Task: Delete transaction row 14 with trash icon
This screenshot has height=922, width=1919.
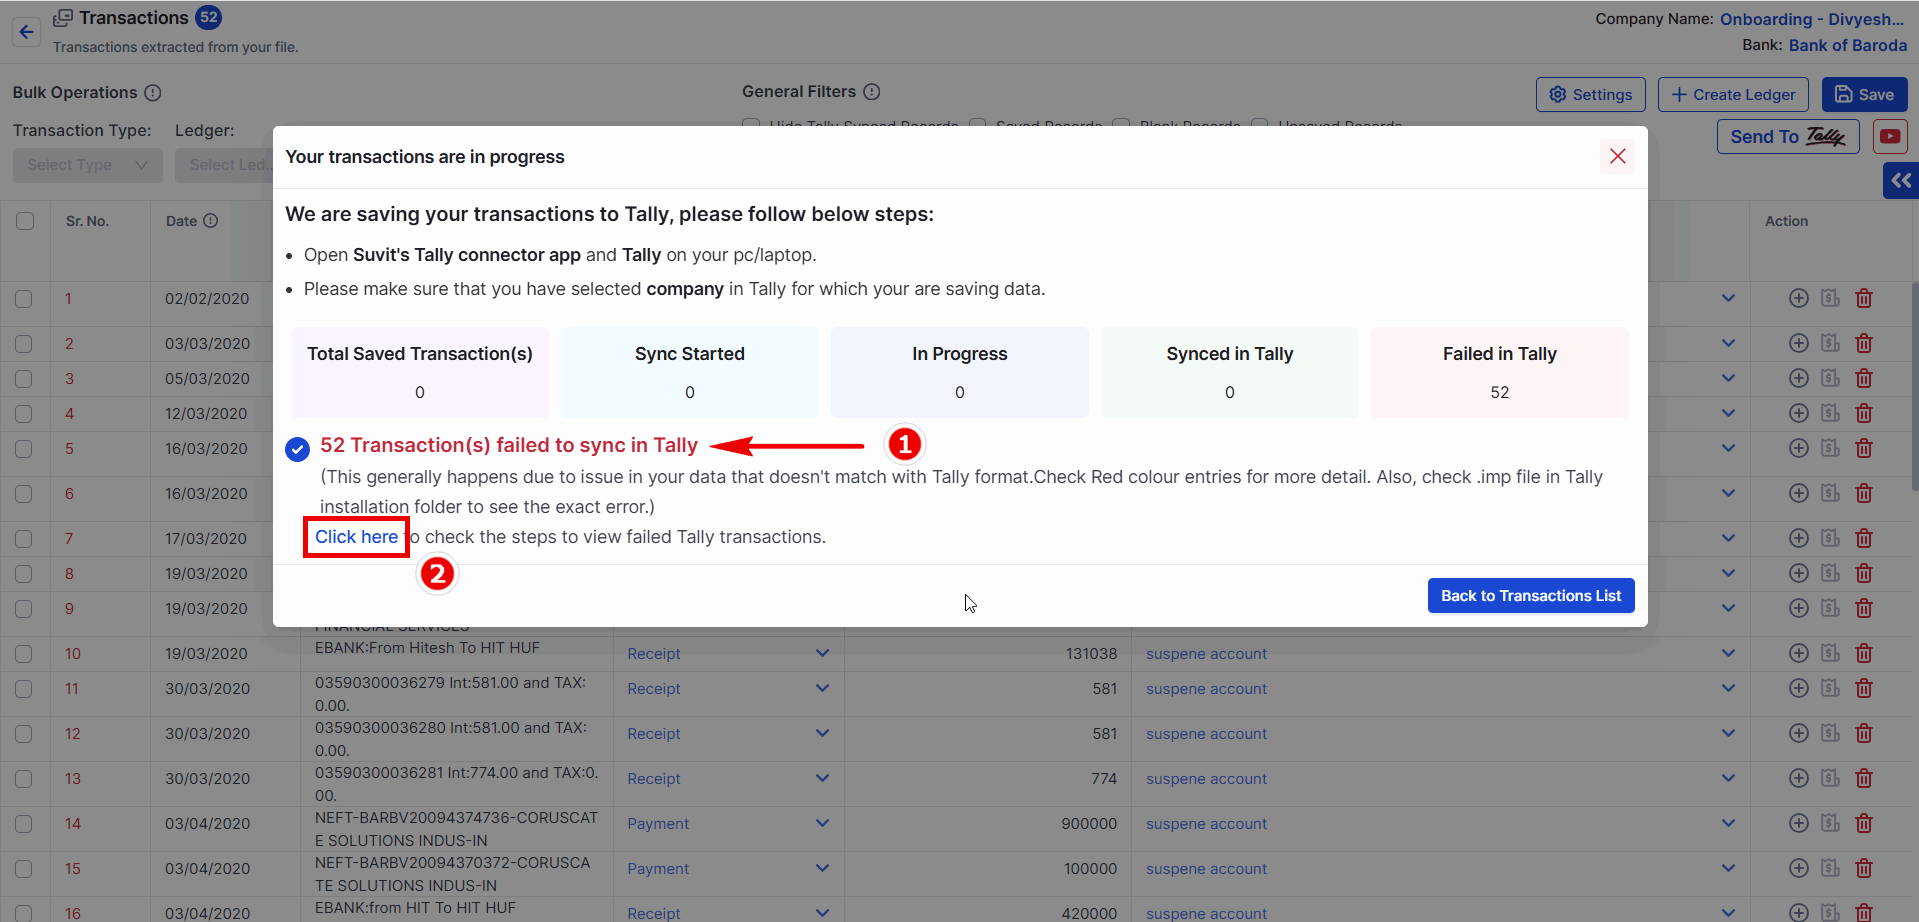Action: 1864,823
